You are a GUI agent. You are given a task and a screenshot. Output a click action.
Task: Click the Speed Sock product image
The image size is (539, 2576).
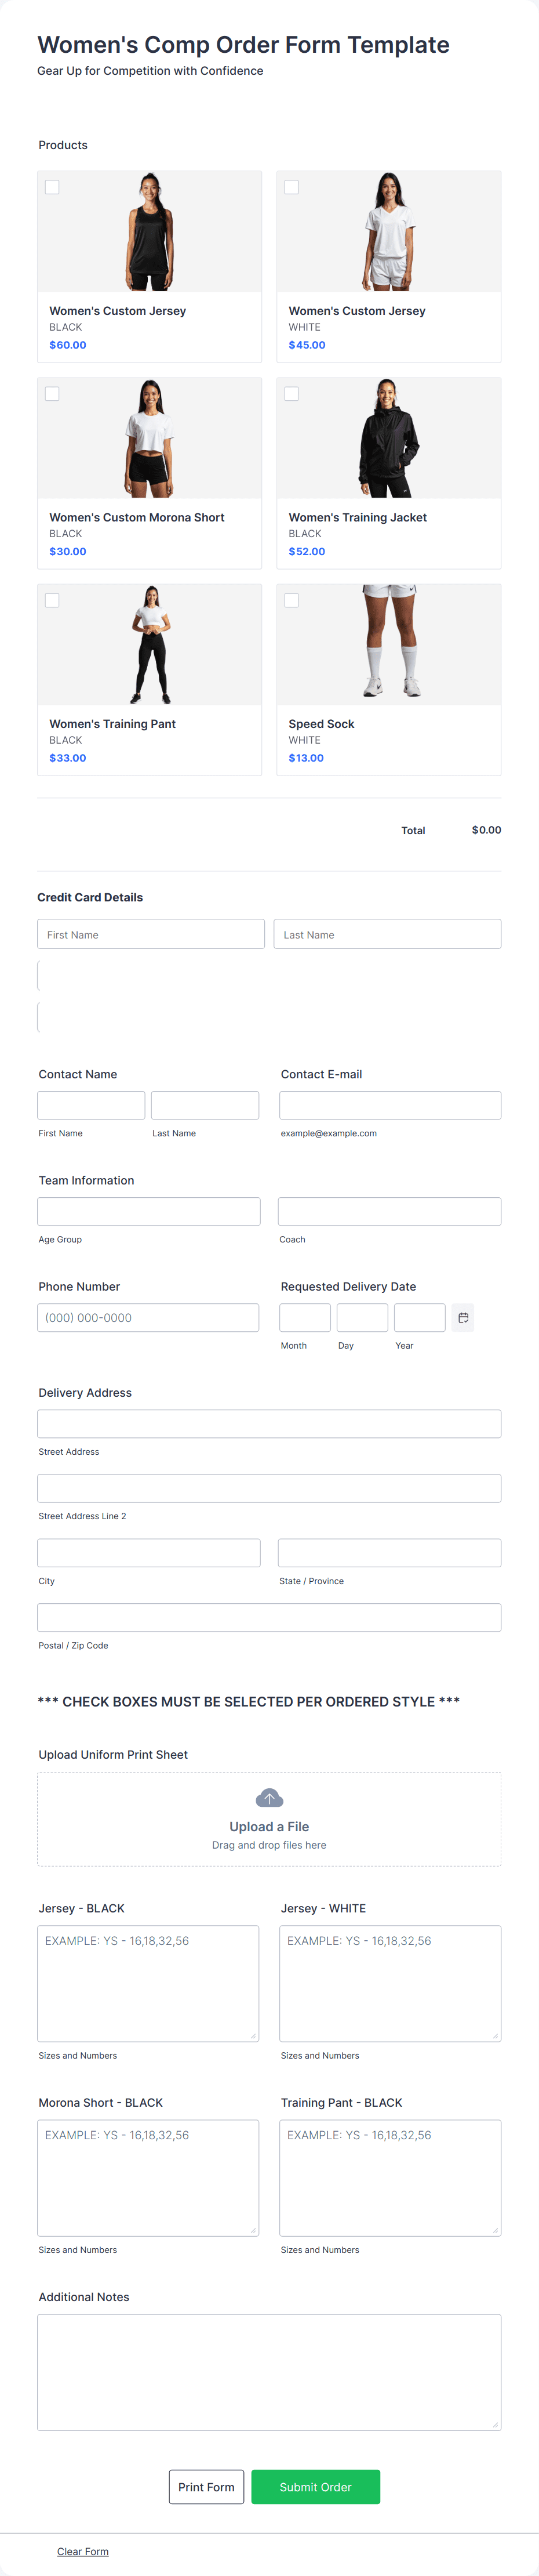[x=389, y=644]
